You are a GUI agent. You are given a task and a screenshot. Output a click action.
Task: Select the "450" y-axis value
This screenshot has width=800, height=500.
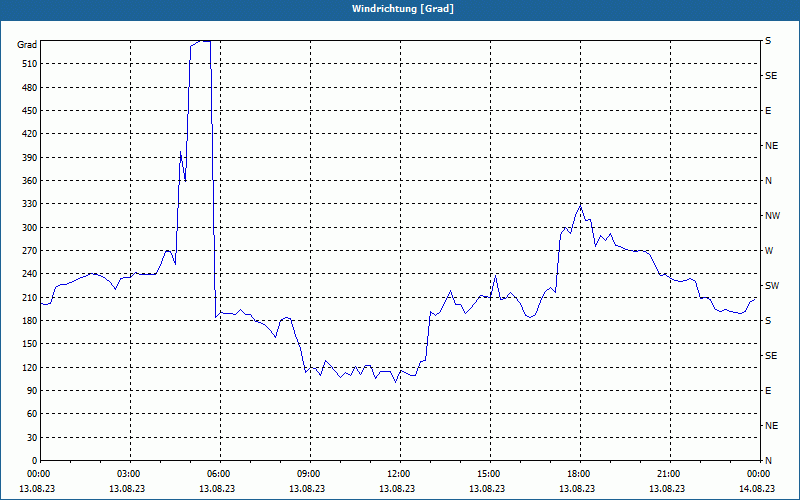(x=29, y=111)
